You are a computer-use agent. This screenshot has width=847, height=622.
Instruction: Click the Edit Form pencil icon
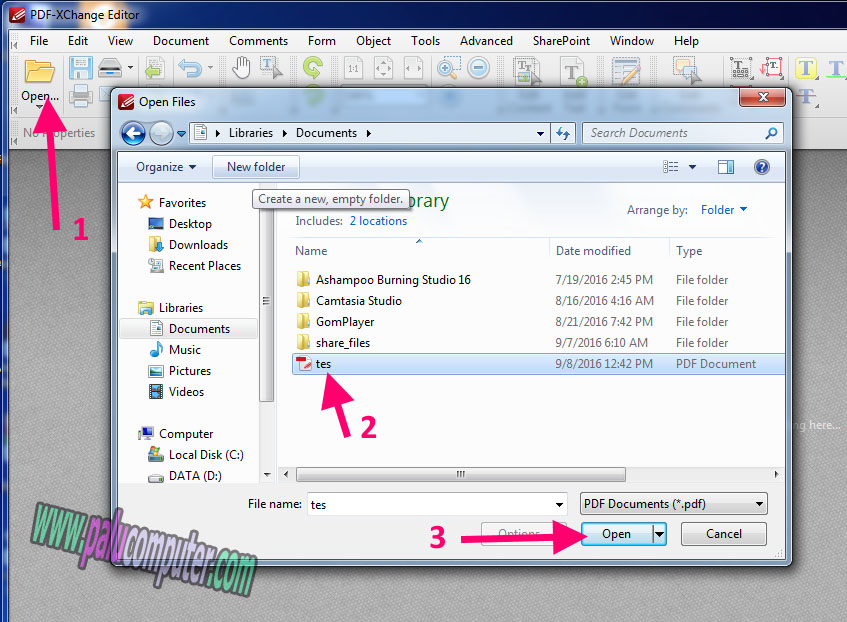(x=626, y=71)
